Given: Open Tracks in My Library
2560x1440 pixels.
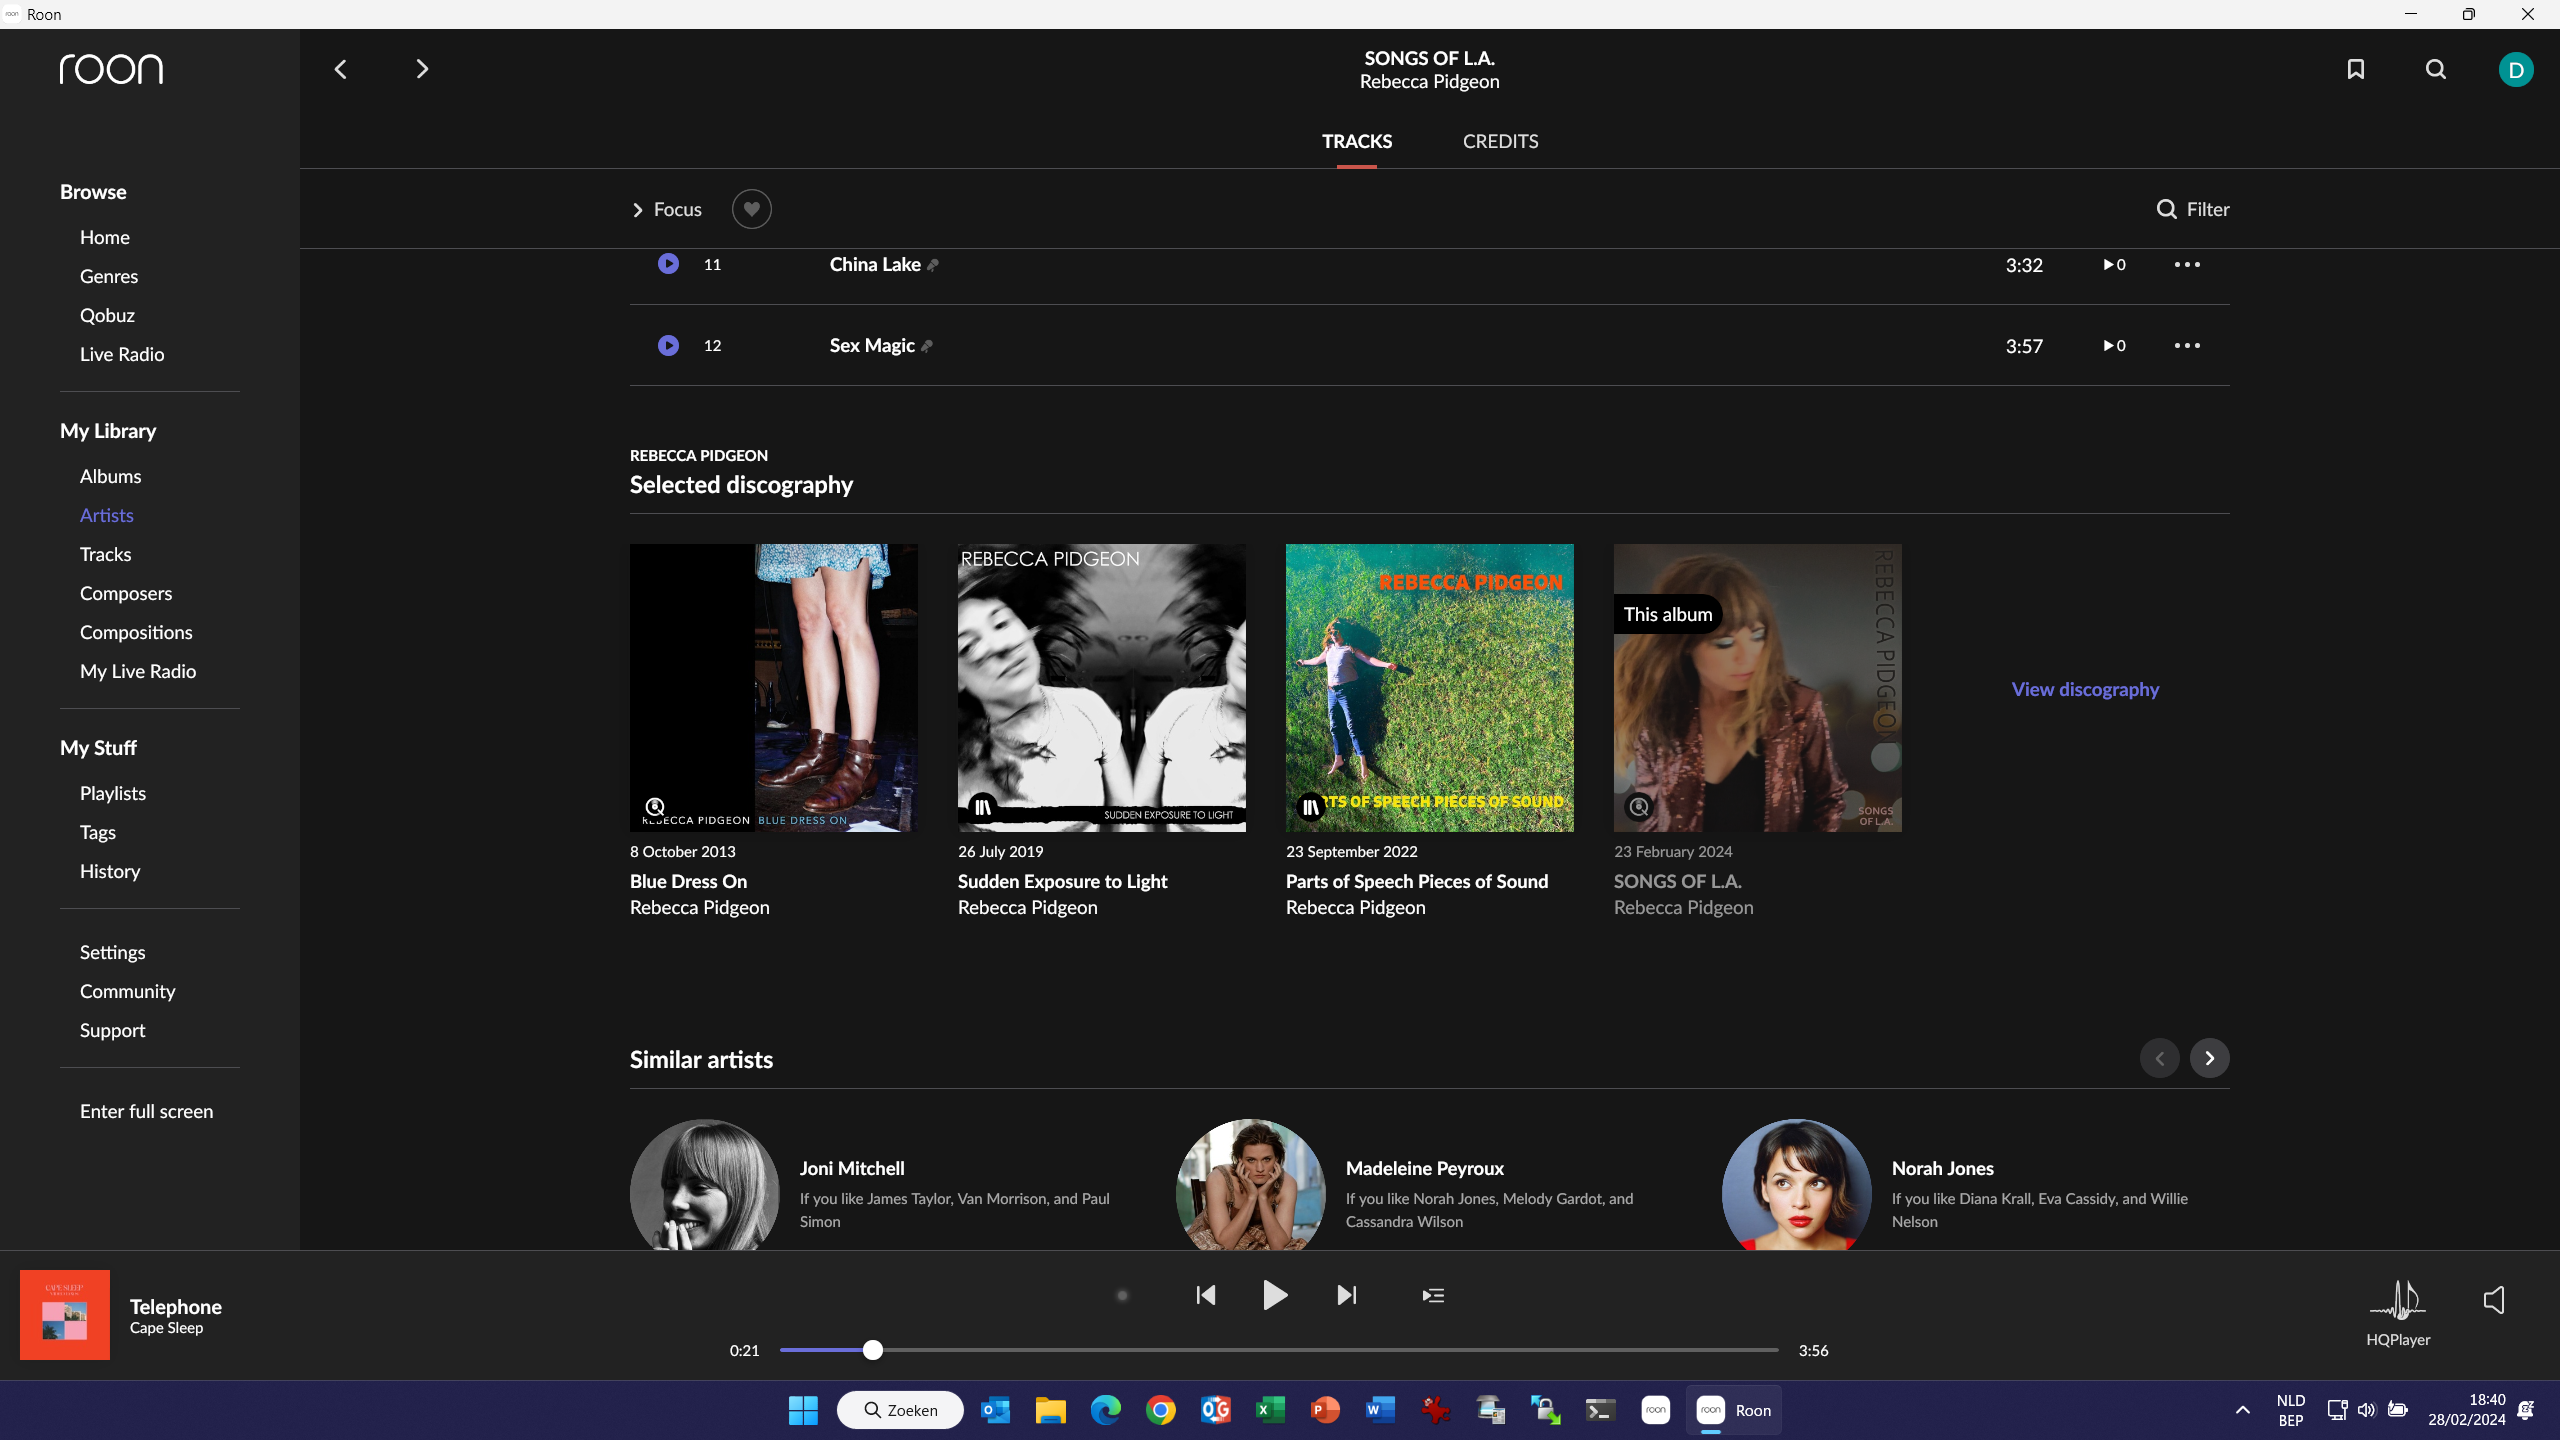Looking at the screenshot, I should (x=105, y=554).
